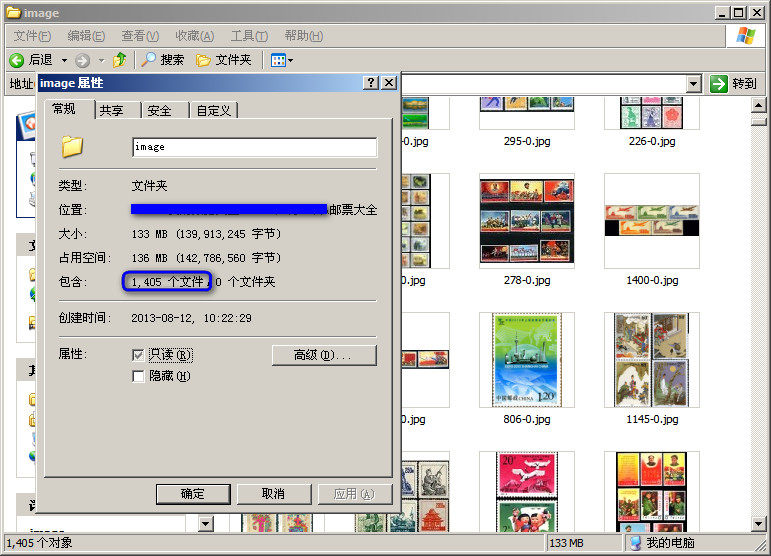Open the 收藏(A) menu
The image size is (771, 556).
[195, 36]
